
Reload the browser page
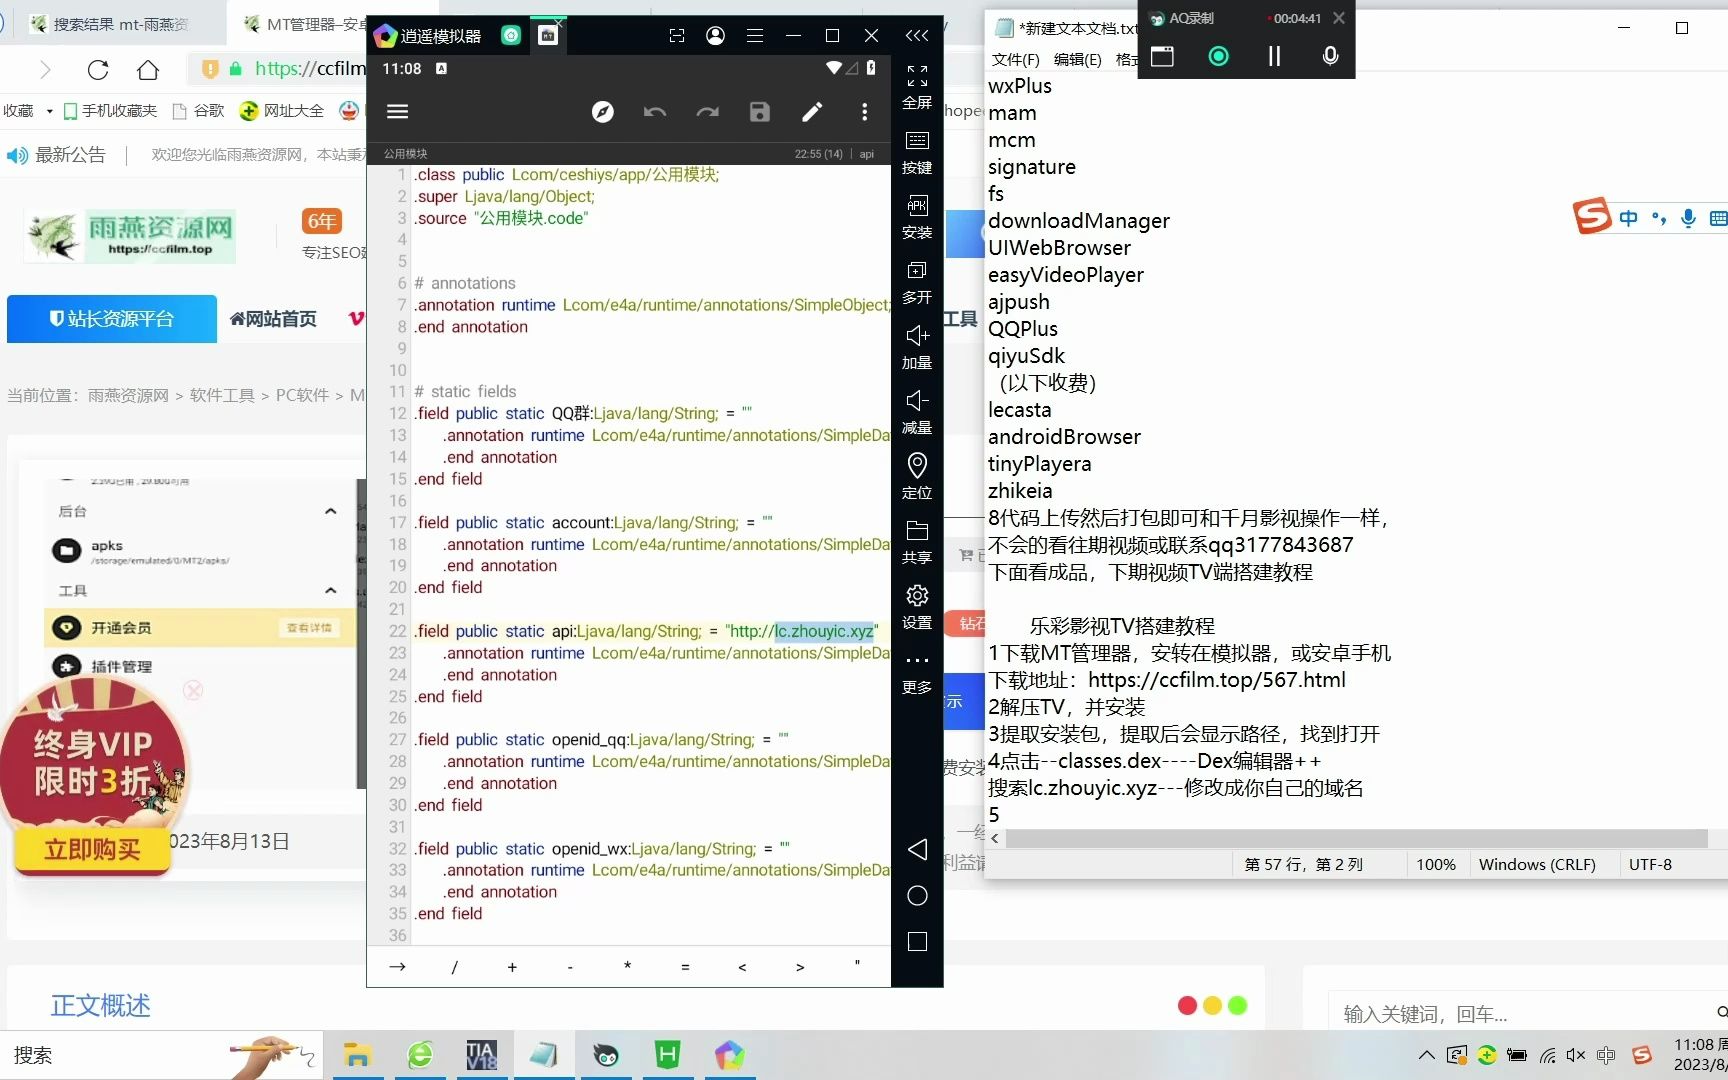coord(98,70)
